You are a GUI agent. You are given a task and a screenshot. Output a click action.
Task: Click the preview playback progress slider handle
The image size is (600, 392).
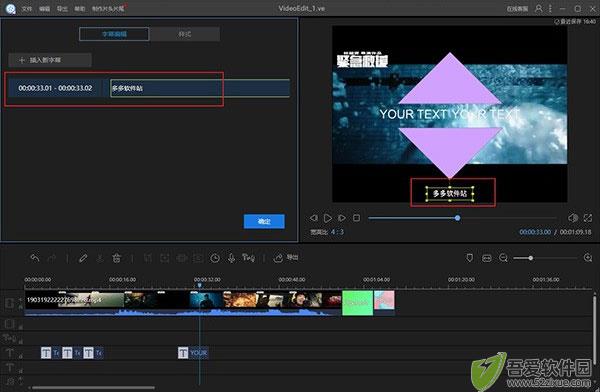coord(457,218)
